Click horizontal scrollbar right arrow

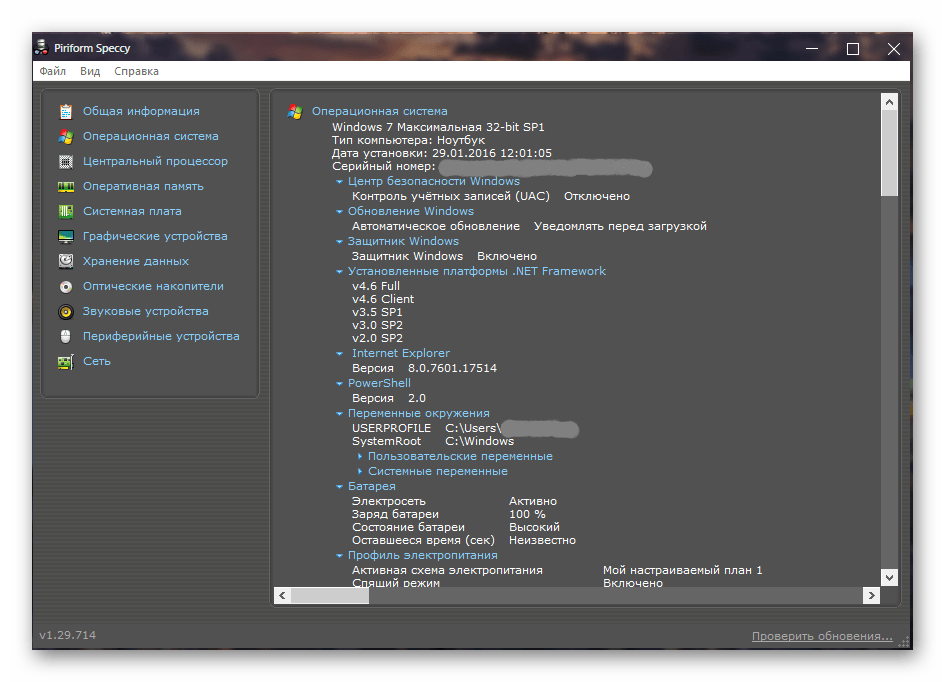871,596
